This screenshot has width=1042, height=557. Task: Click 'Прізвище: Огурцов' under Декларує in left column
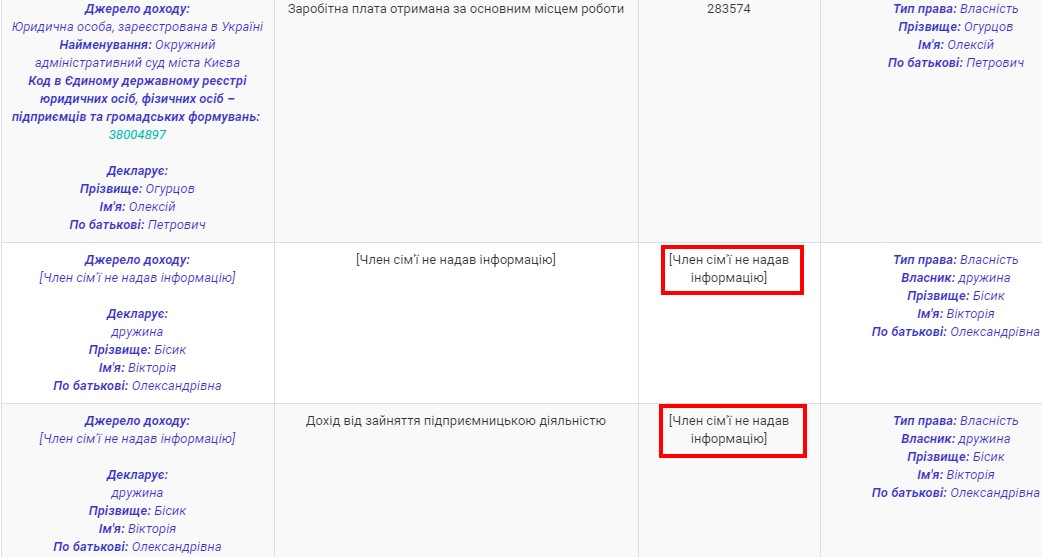coord(137,189)
